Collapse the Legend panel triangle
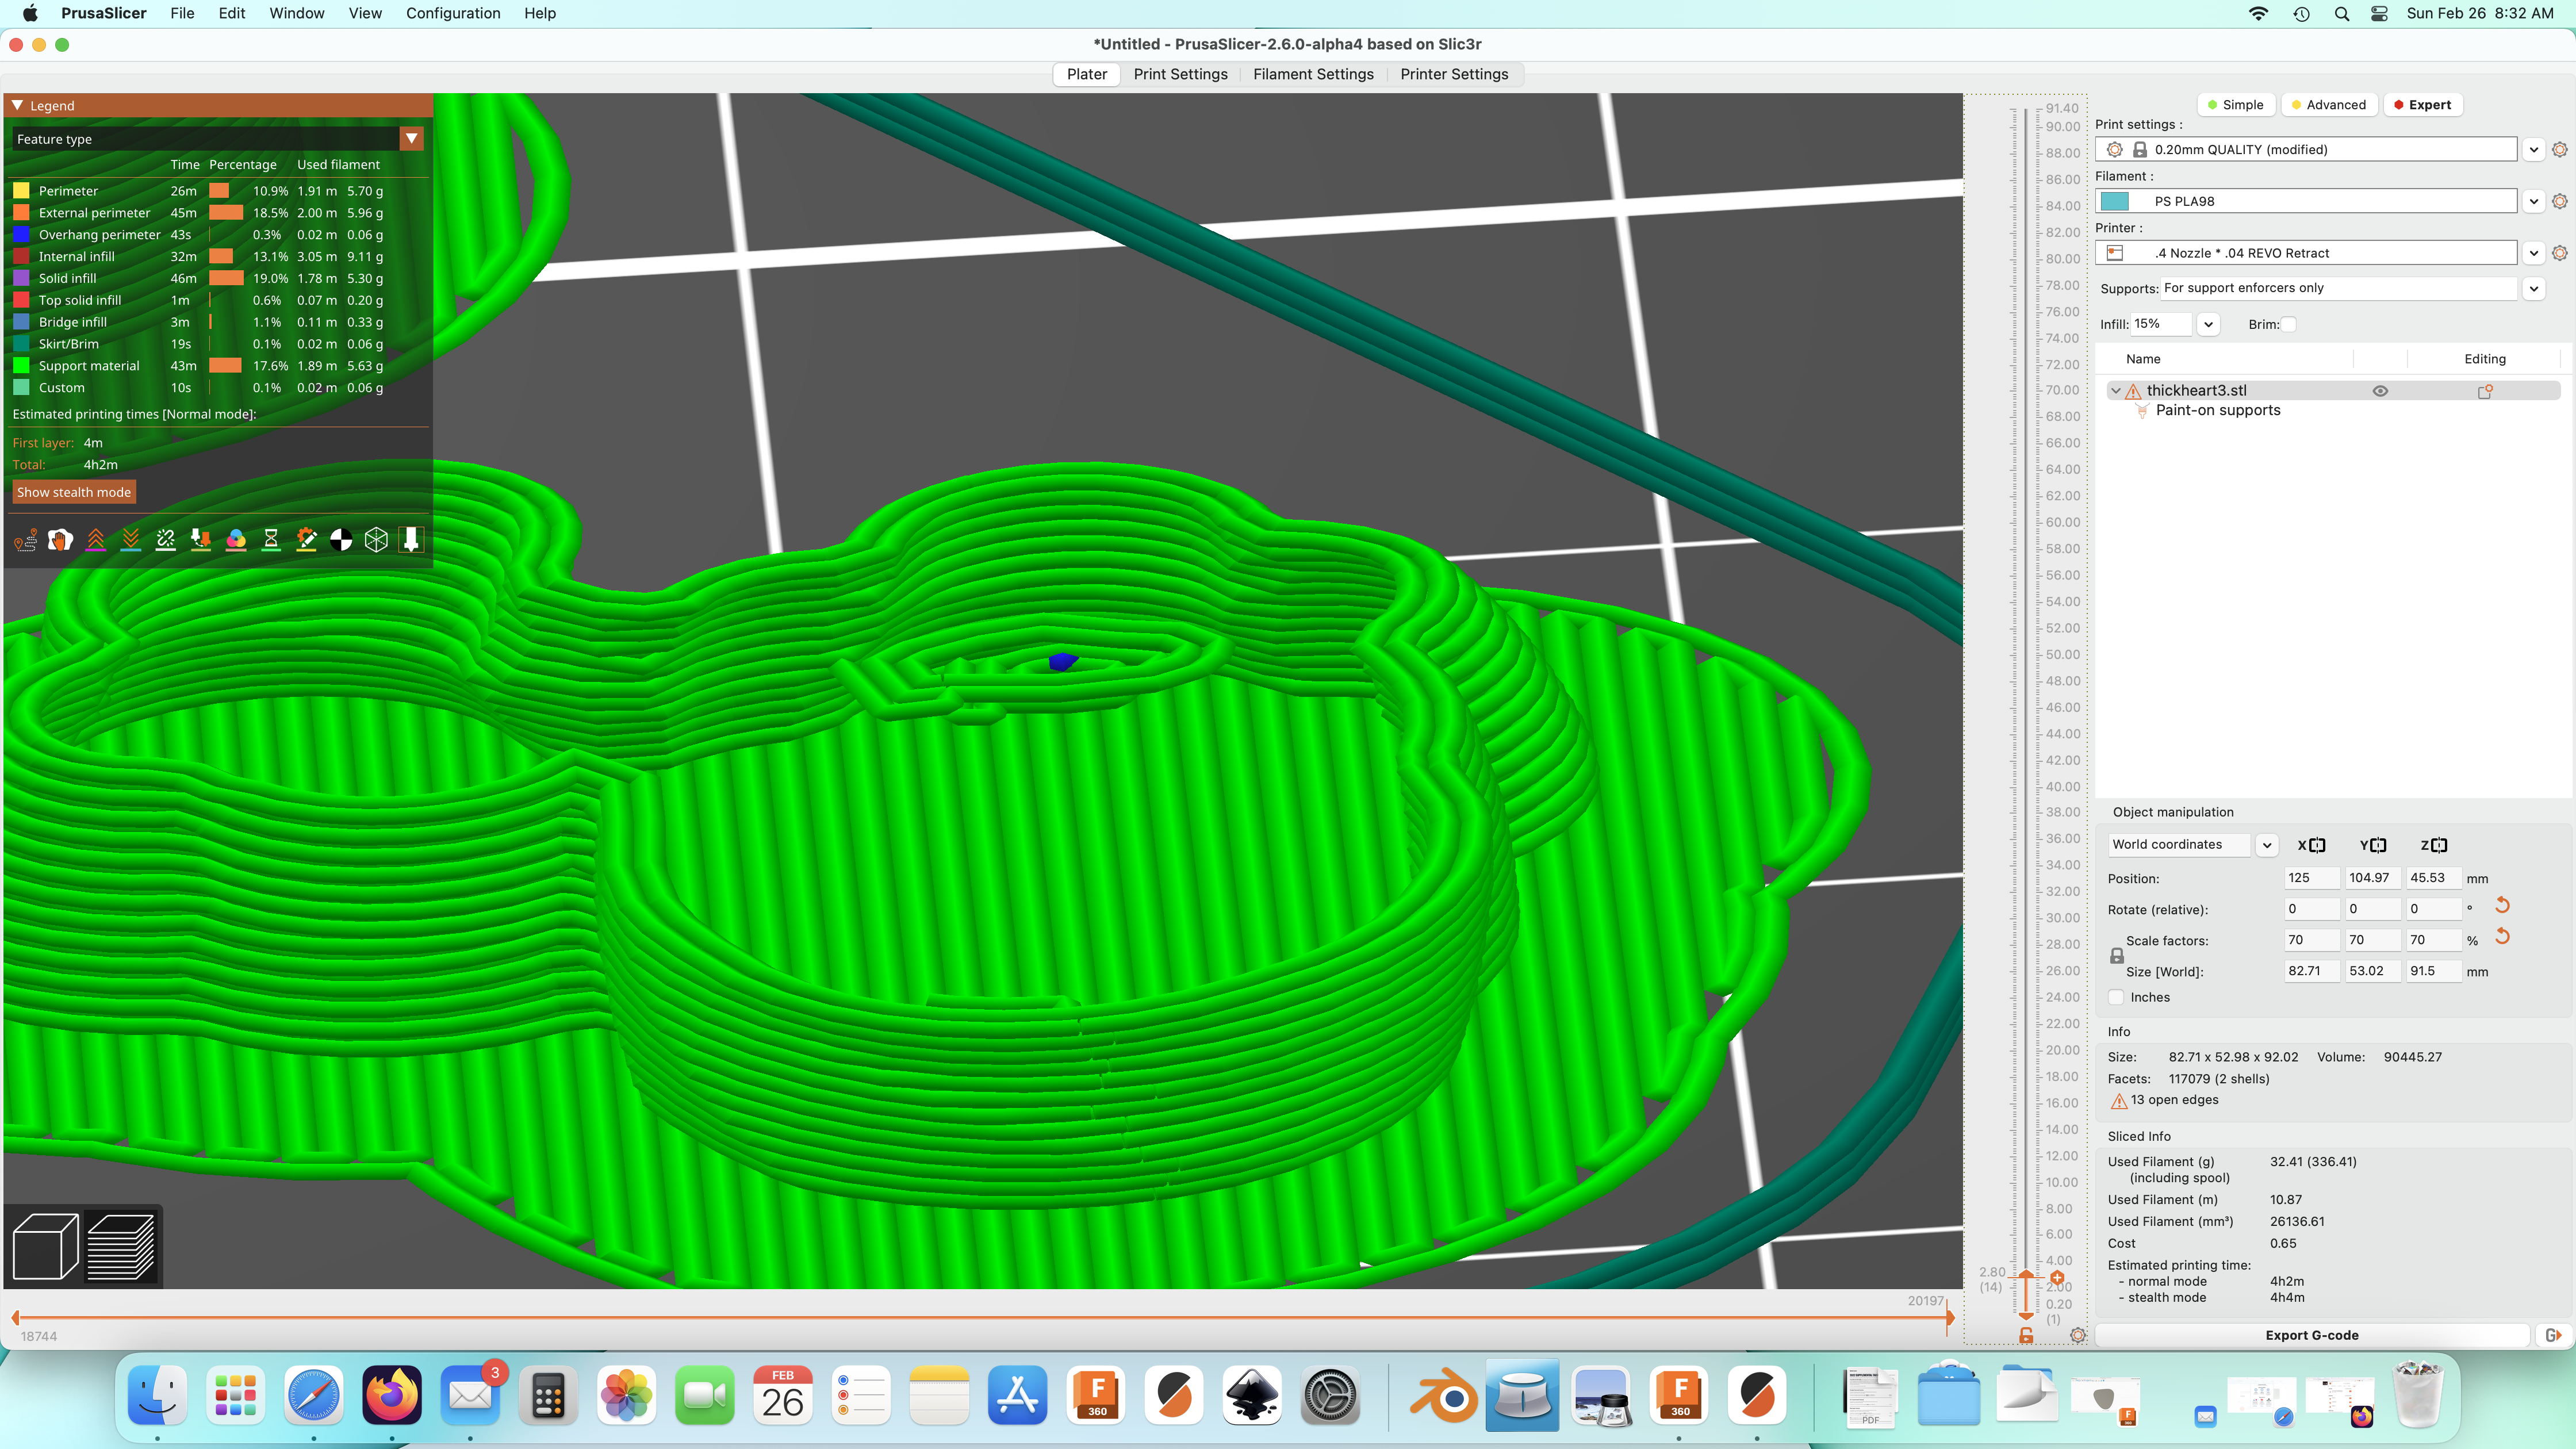 (17, 105)
